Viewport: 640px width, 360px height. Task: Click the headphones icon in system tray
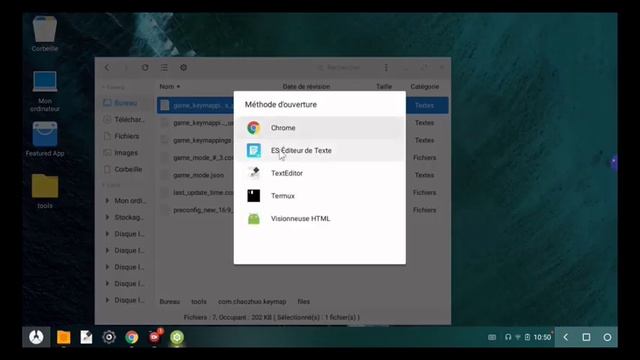pyautogui.click(x=508, y=337)
